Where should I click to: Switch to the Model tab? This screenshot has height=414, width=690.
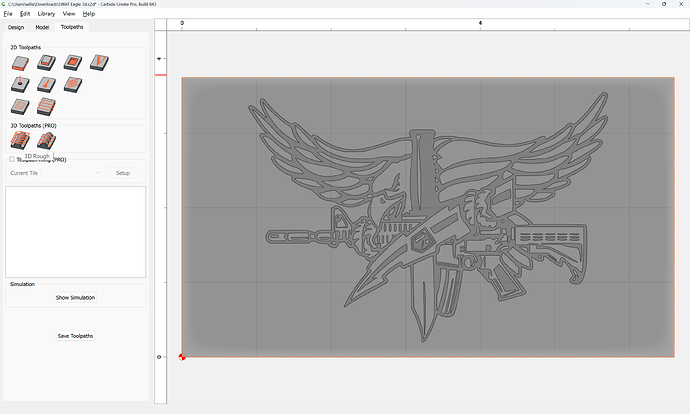(42, 27)
